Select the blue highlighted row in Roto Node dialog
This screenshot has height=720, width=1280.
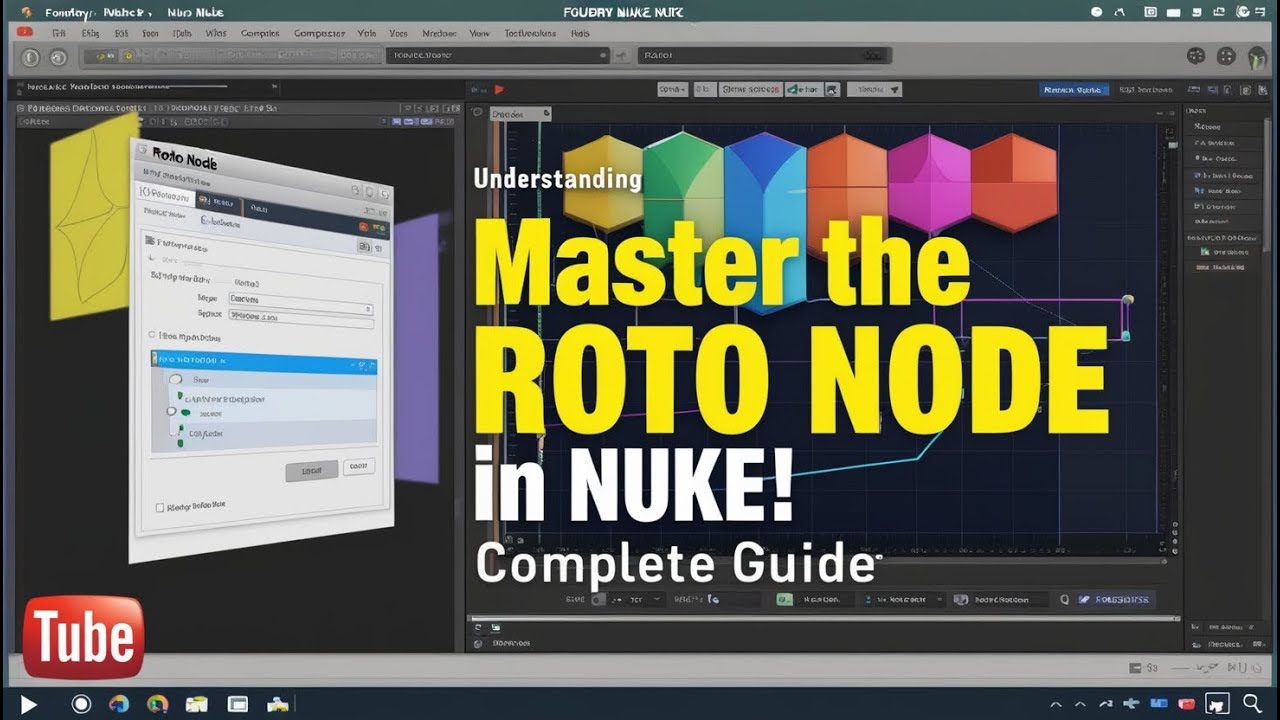[264, 361]
